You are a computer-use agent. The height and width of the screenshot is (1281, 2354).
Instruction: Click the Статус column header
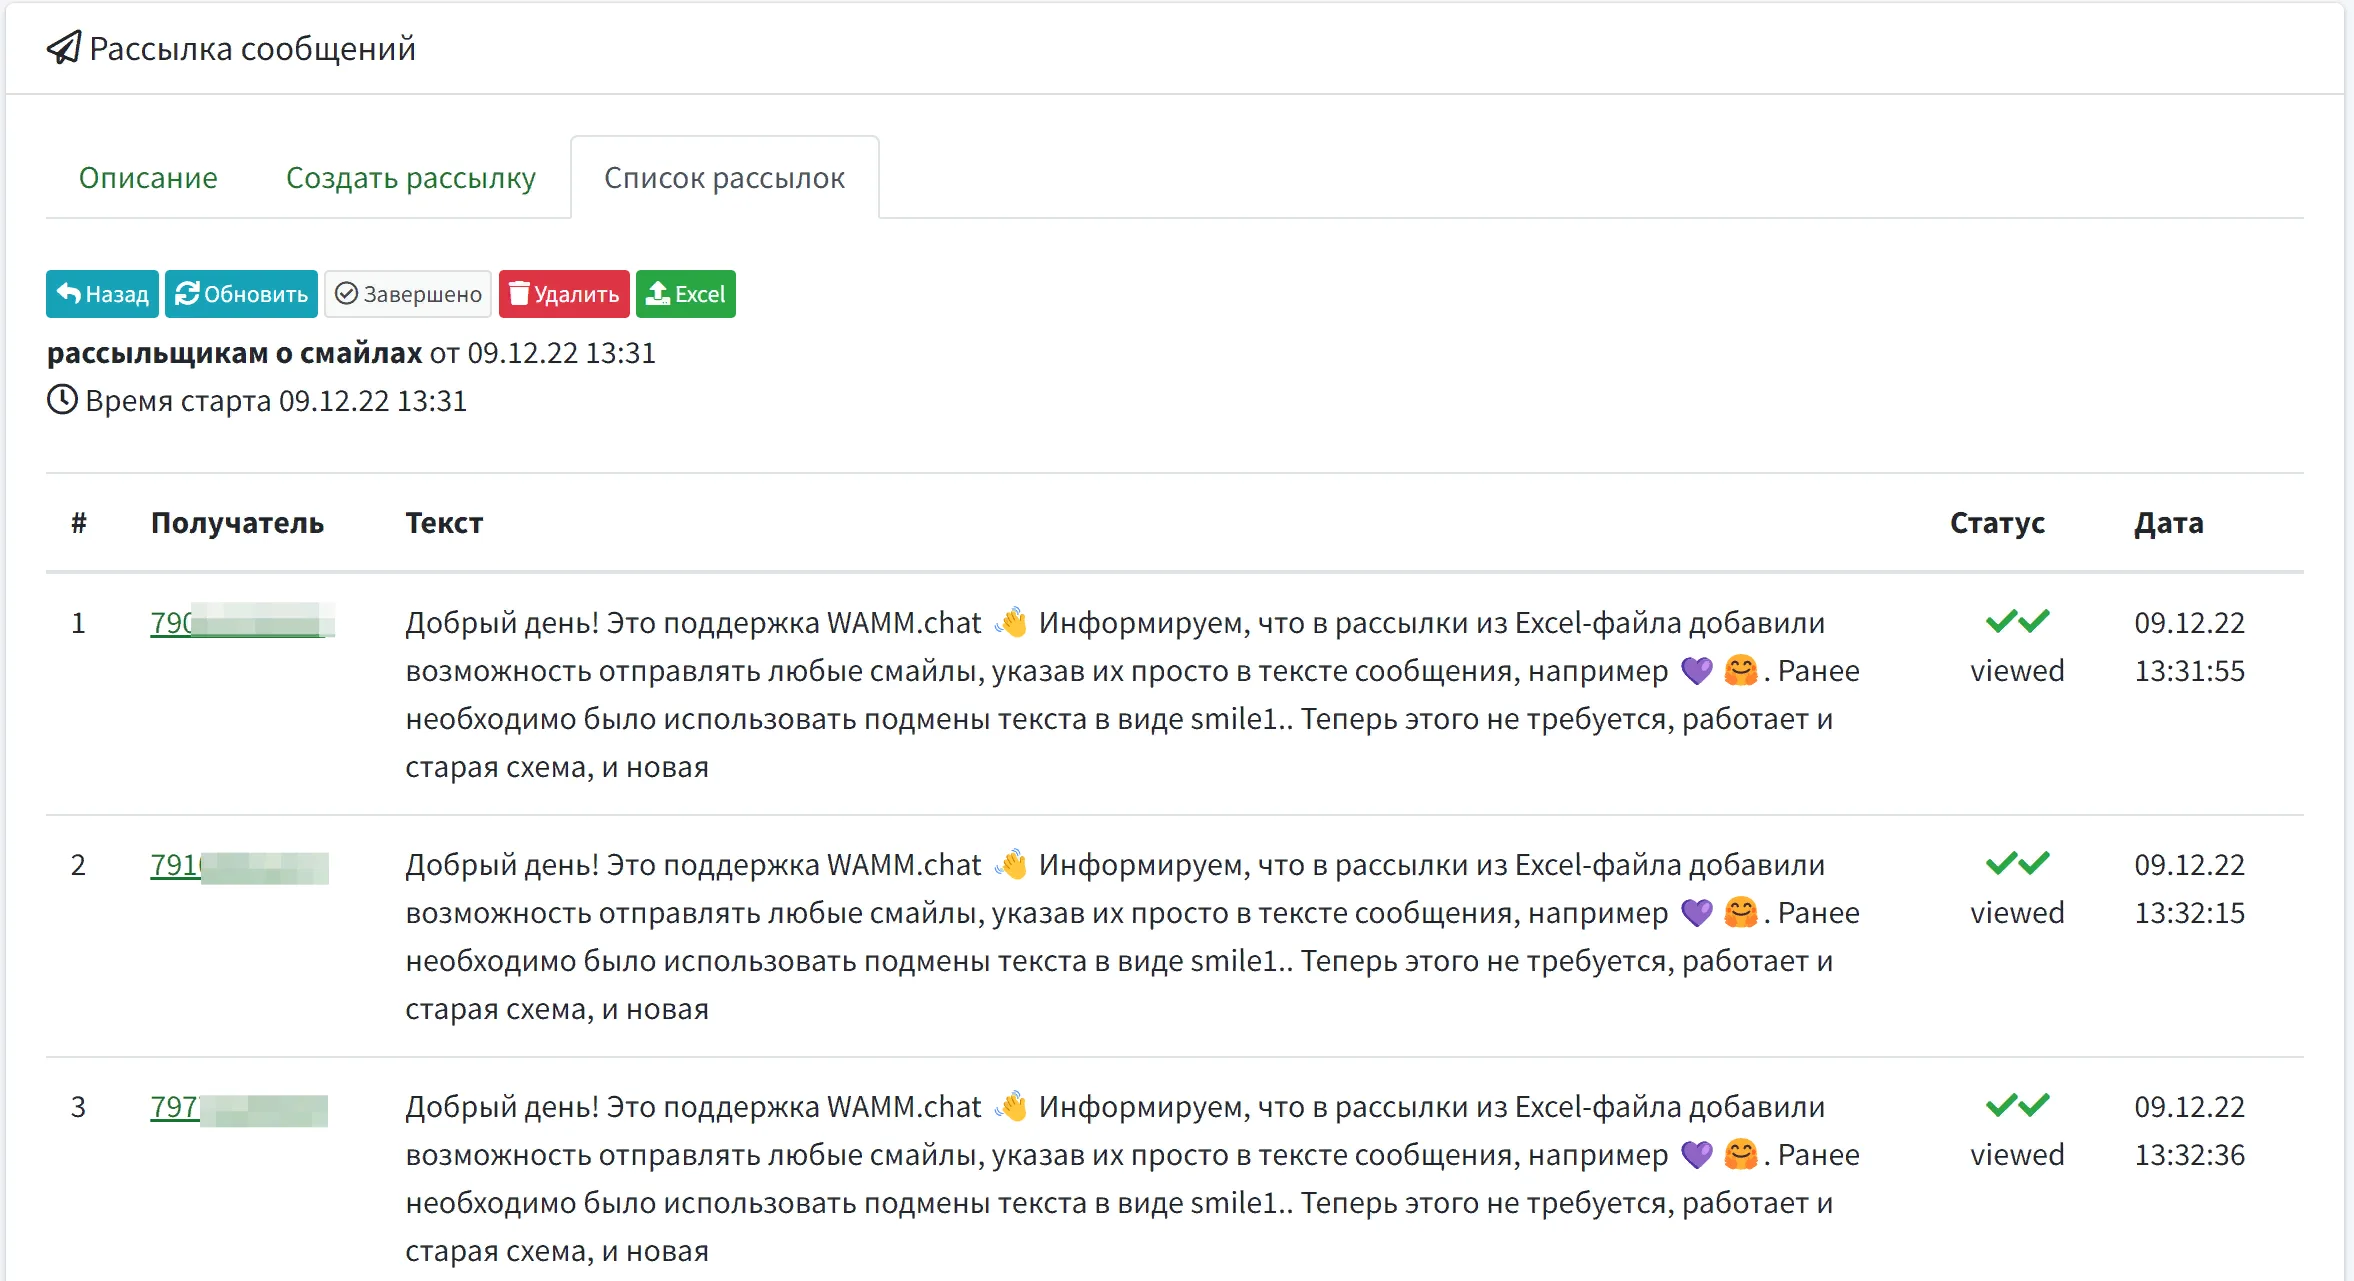(x=1997, y=522)
